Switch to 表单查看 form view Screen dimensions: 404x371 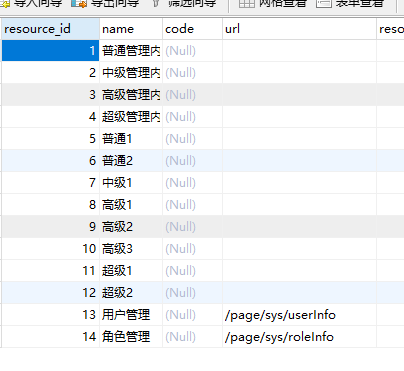[350, 3]
